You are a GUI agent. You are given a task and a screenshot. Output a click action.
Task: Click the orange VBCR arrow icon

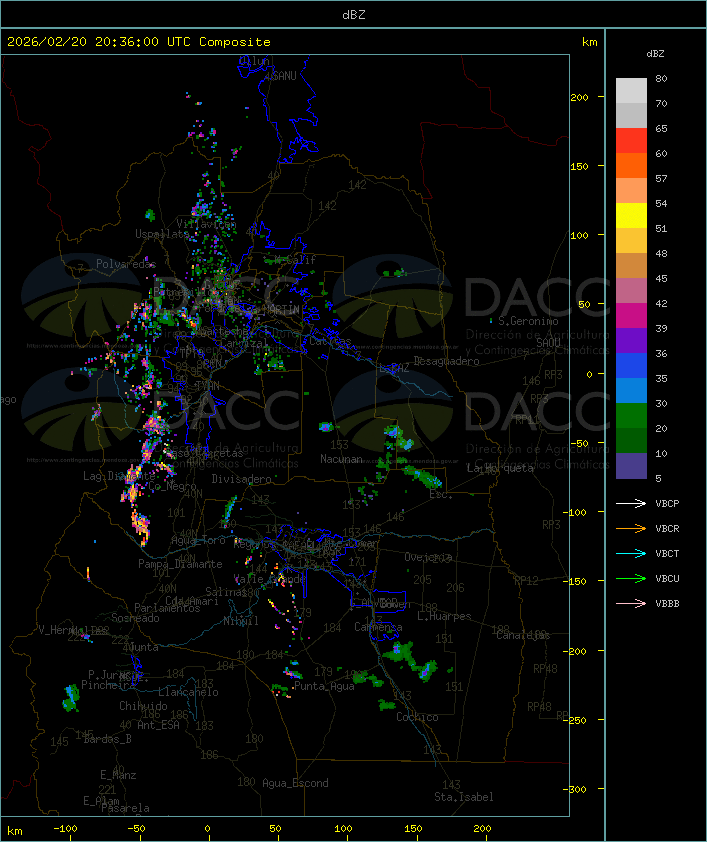[x=631, y=528]
